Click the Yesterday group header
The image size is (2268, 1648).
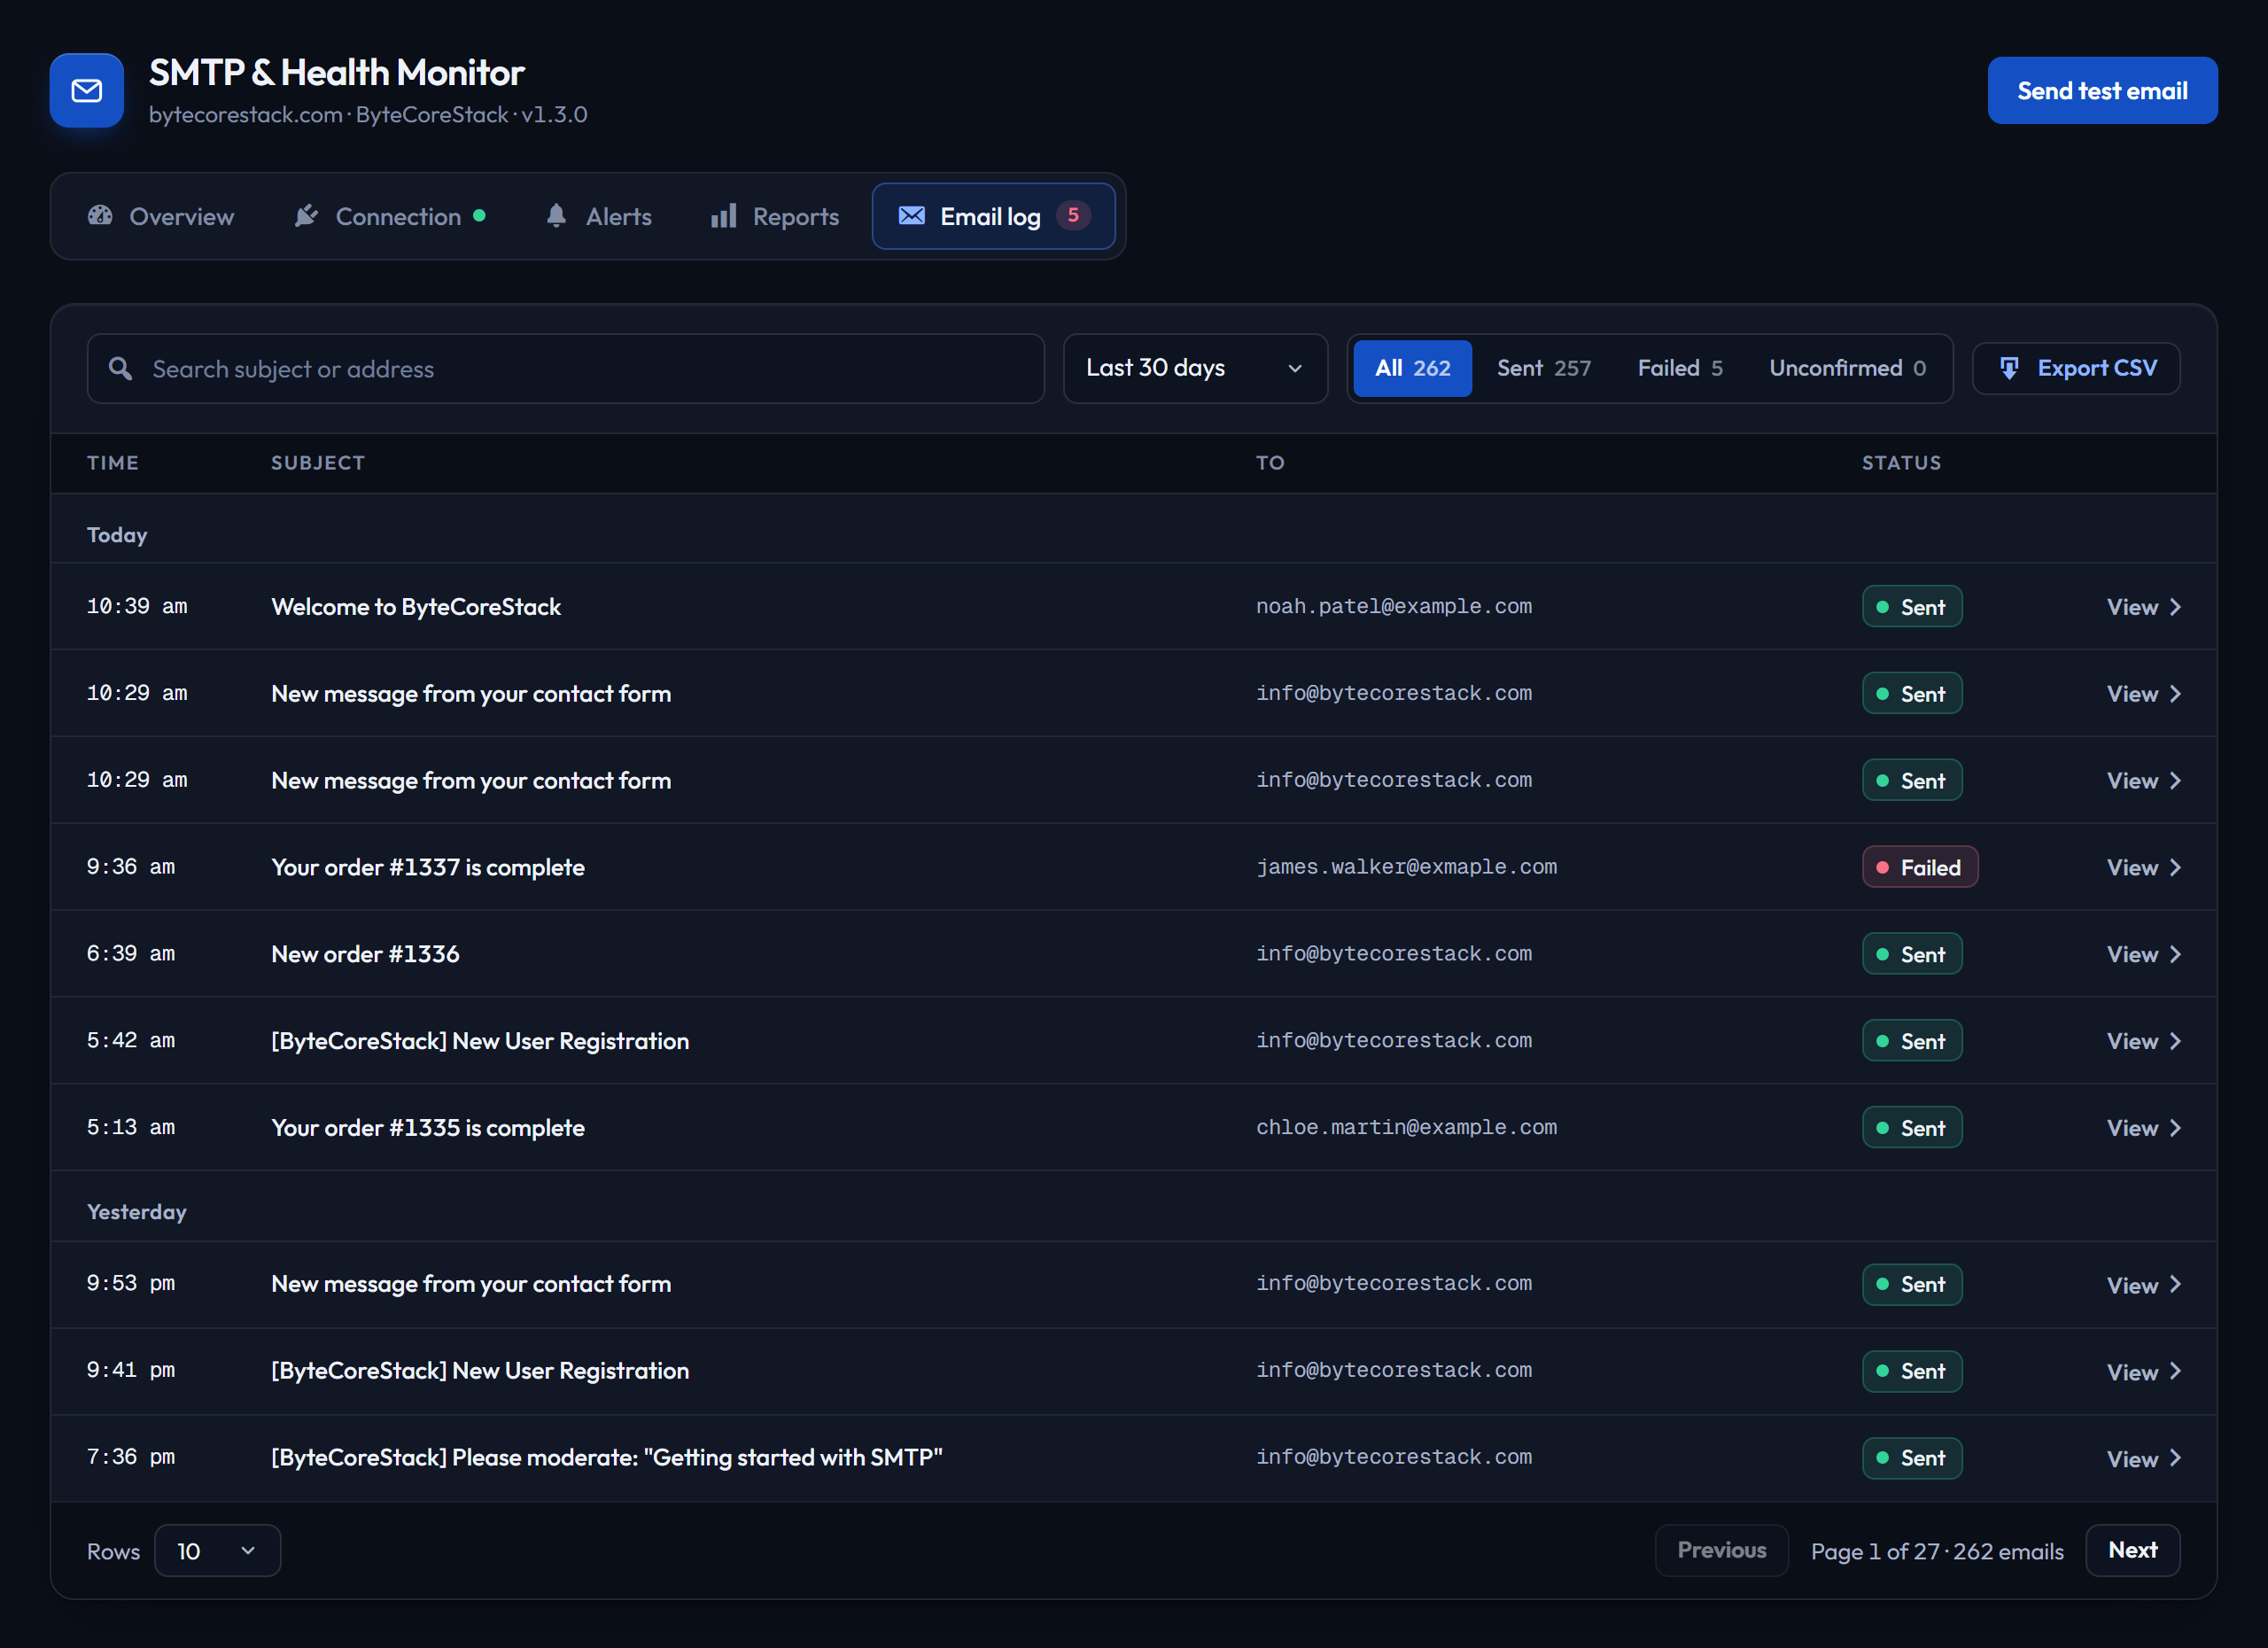point(137,1212)
